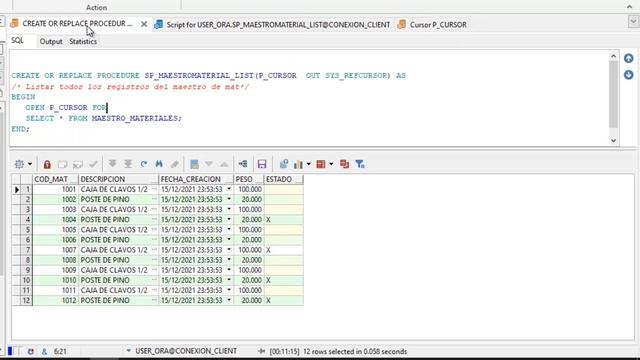Click the fetch last page icon
640x360 pixels.
pyautogui.click(x=128, y=164)
